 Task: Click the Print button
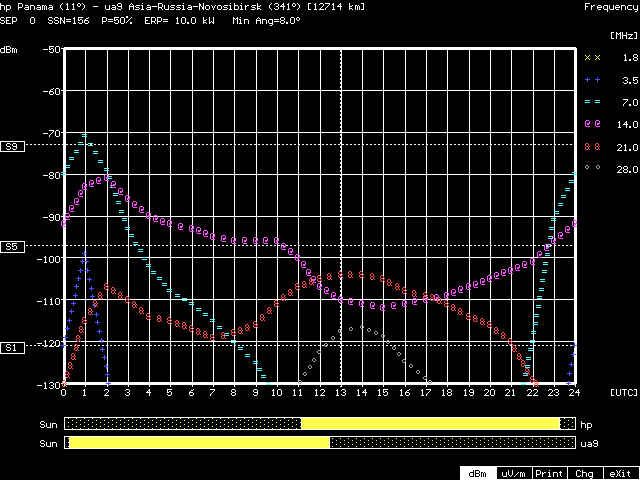pyautogui.click(x=549, y=473)
